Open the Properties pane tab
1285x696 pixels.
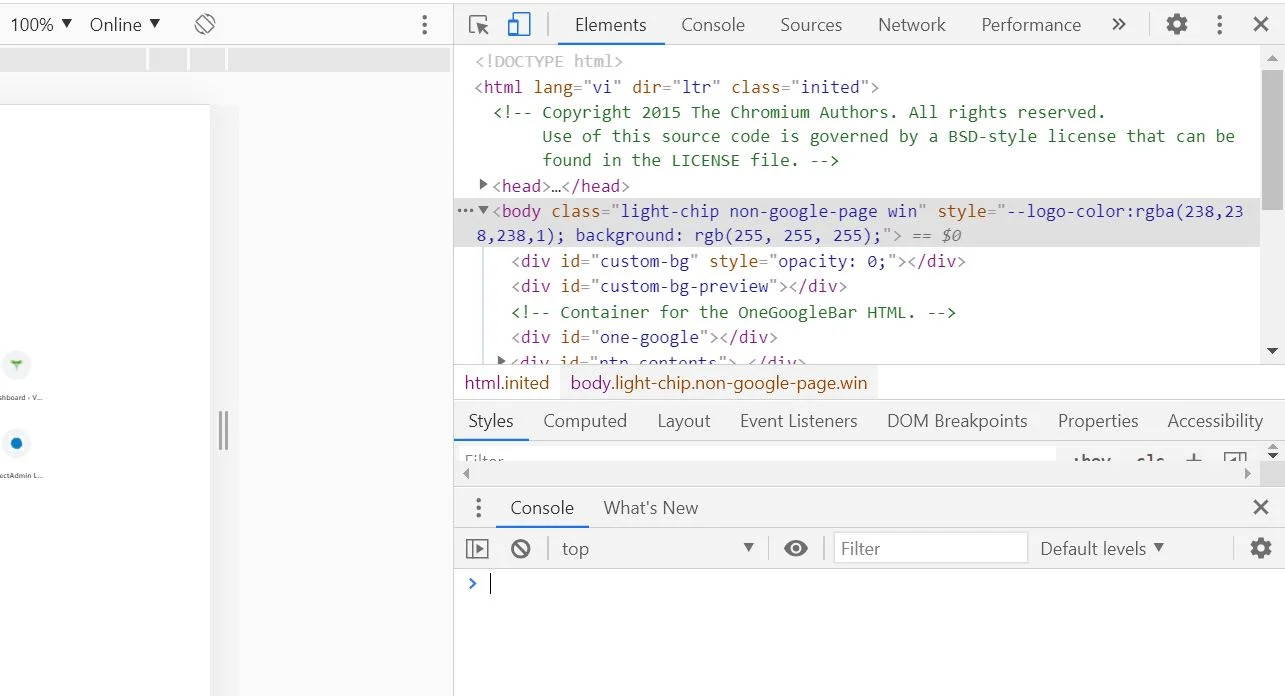click(1098, 421)
